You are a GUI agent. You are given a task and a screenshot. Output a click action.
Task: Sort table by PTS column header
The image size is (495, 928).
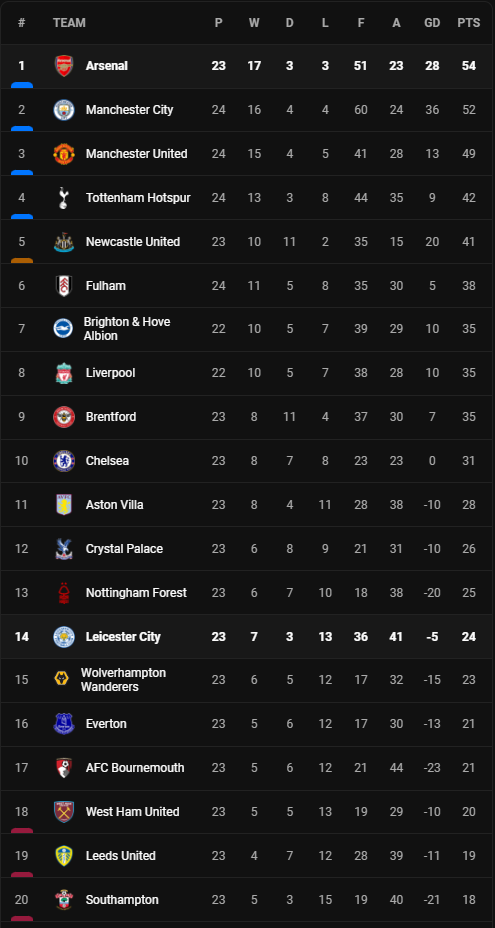coord(468,22)
